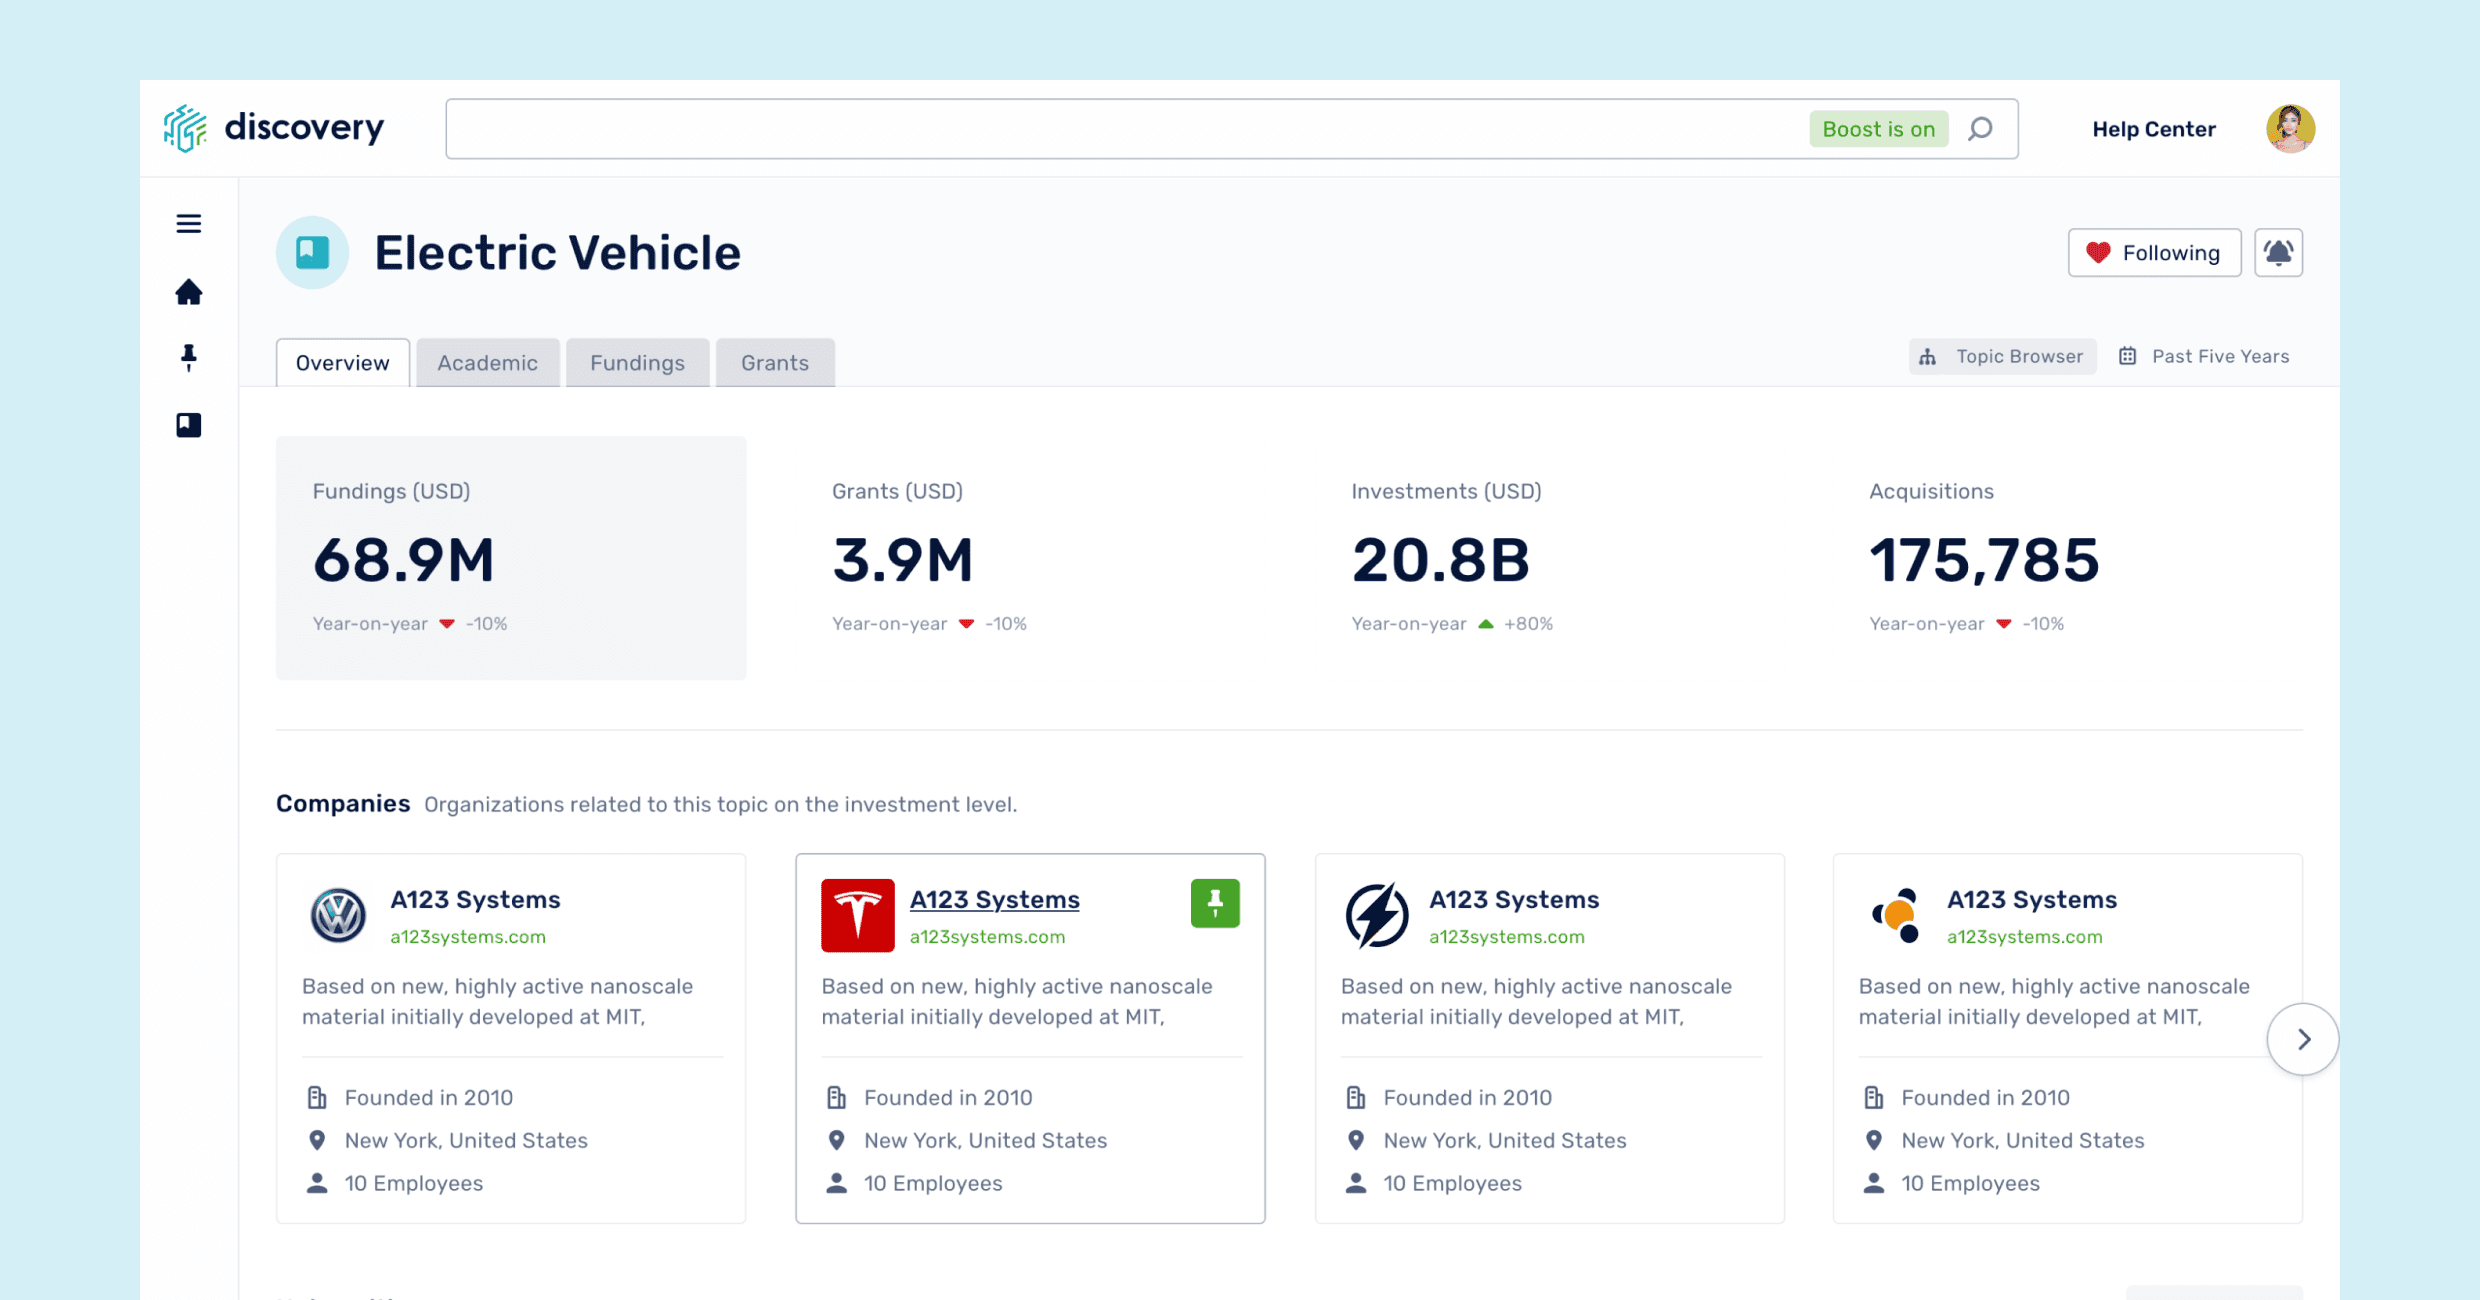Open the user profile avatar

(x=2289, y=129)
